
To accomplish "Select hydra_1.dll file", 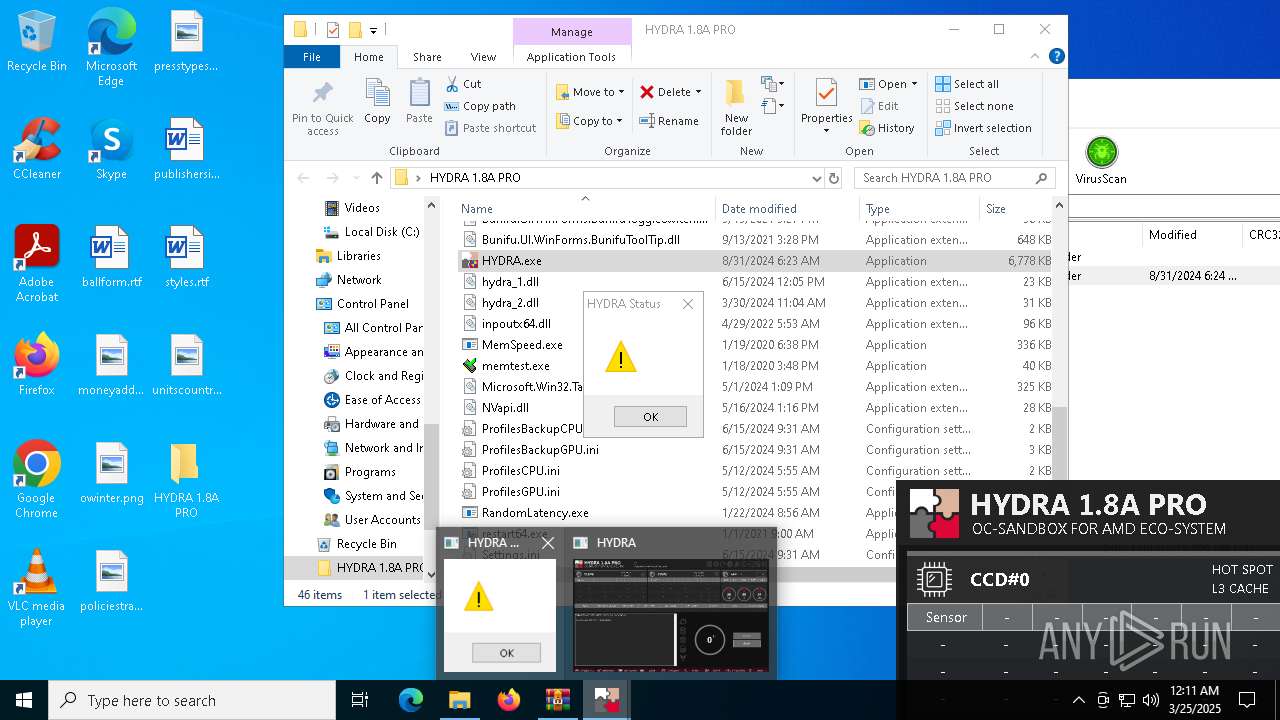I will [x=510, y=282].
